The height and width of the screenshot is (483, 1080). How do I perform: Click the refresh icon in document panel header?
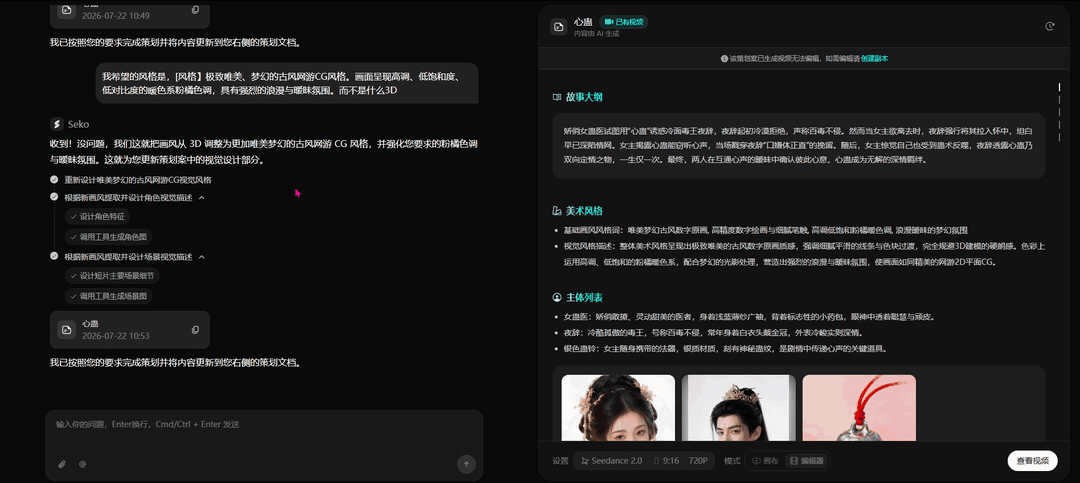click(1050, 26)
